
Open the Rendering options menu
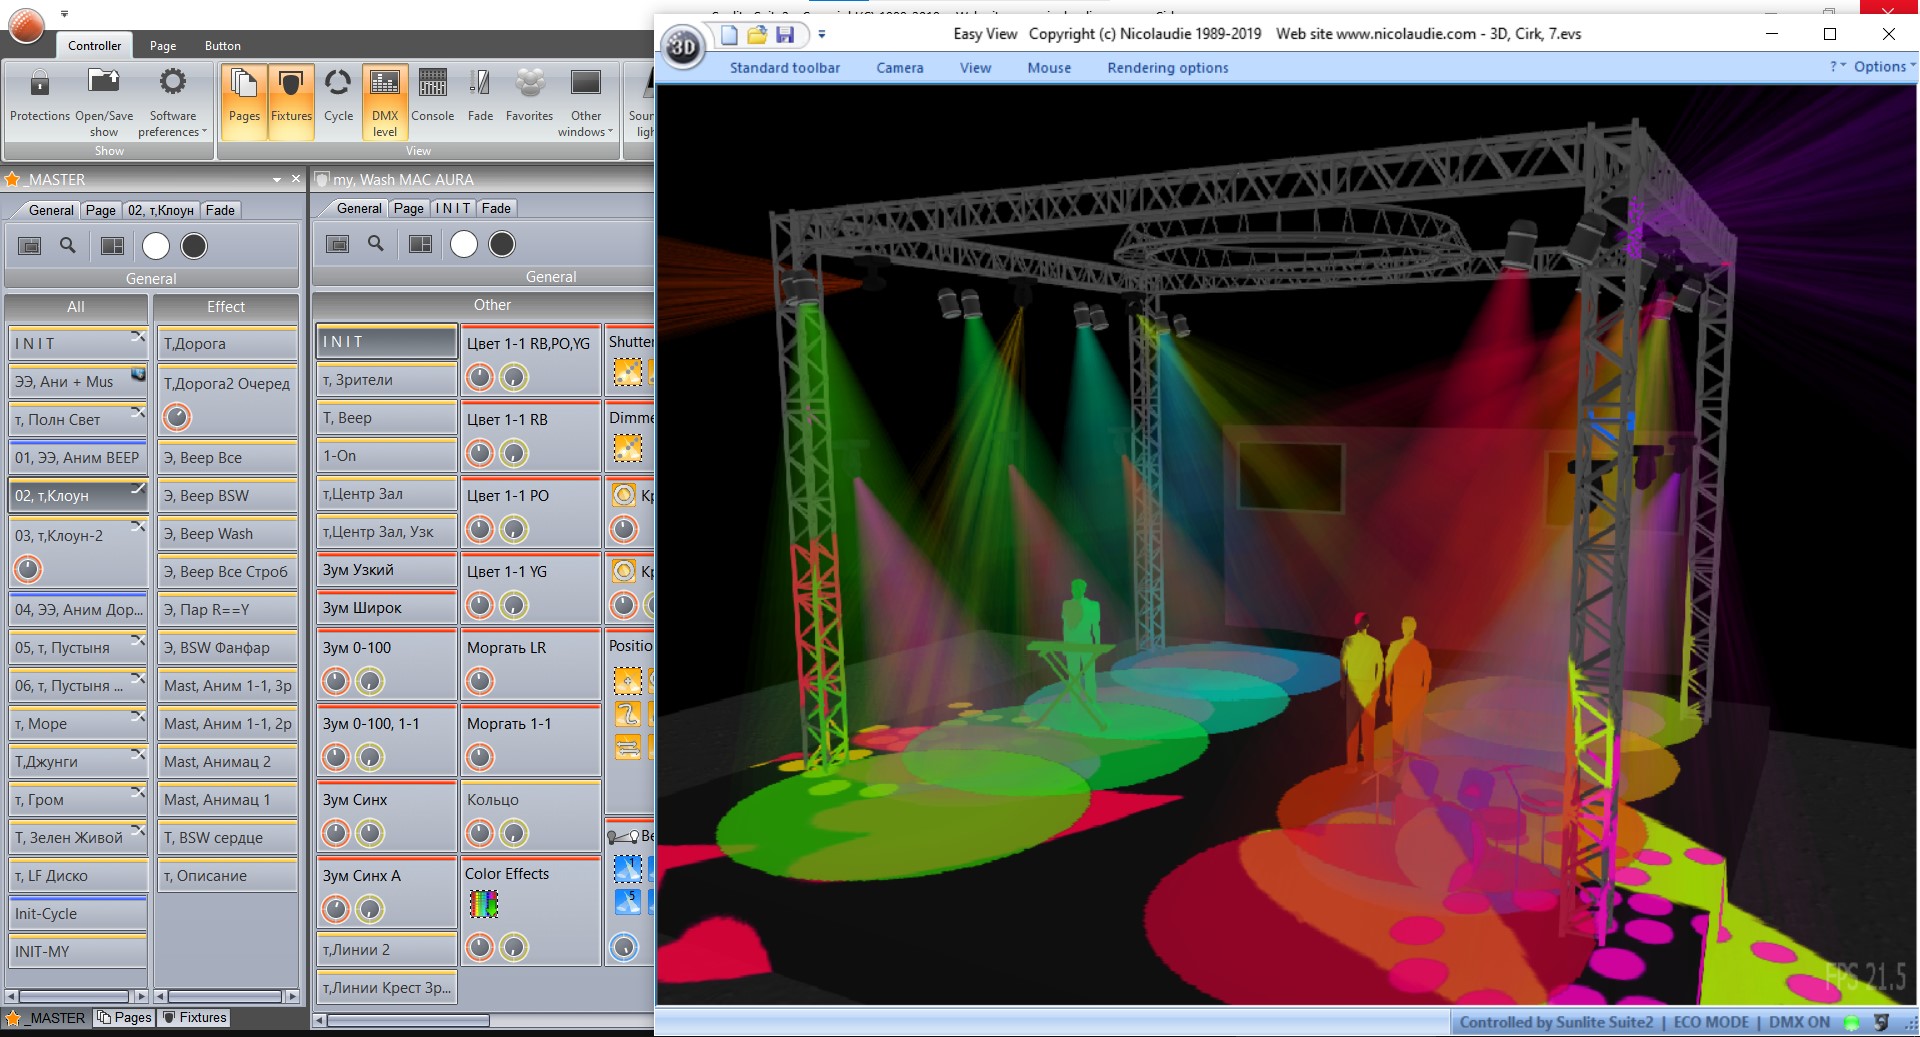[1167, 68]
